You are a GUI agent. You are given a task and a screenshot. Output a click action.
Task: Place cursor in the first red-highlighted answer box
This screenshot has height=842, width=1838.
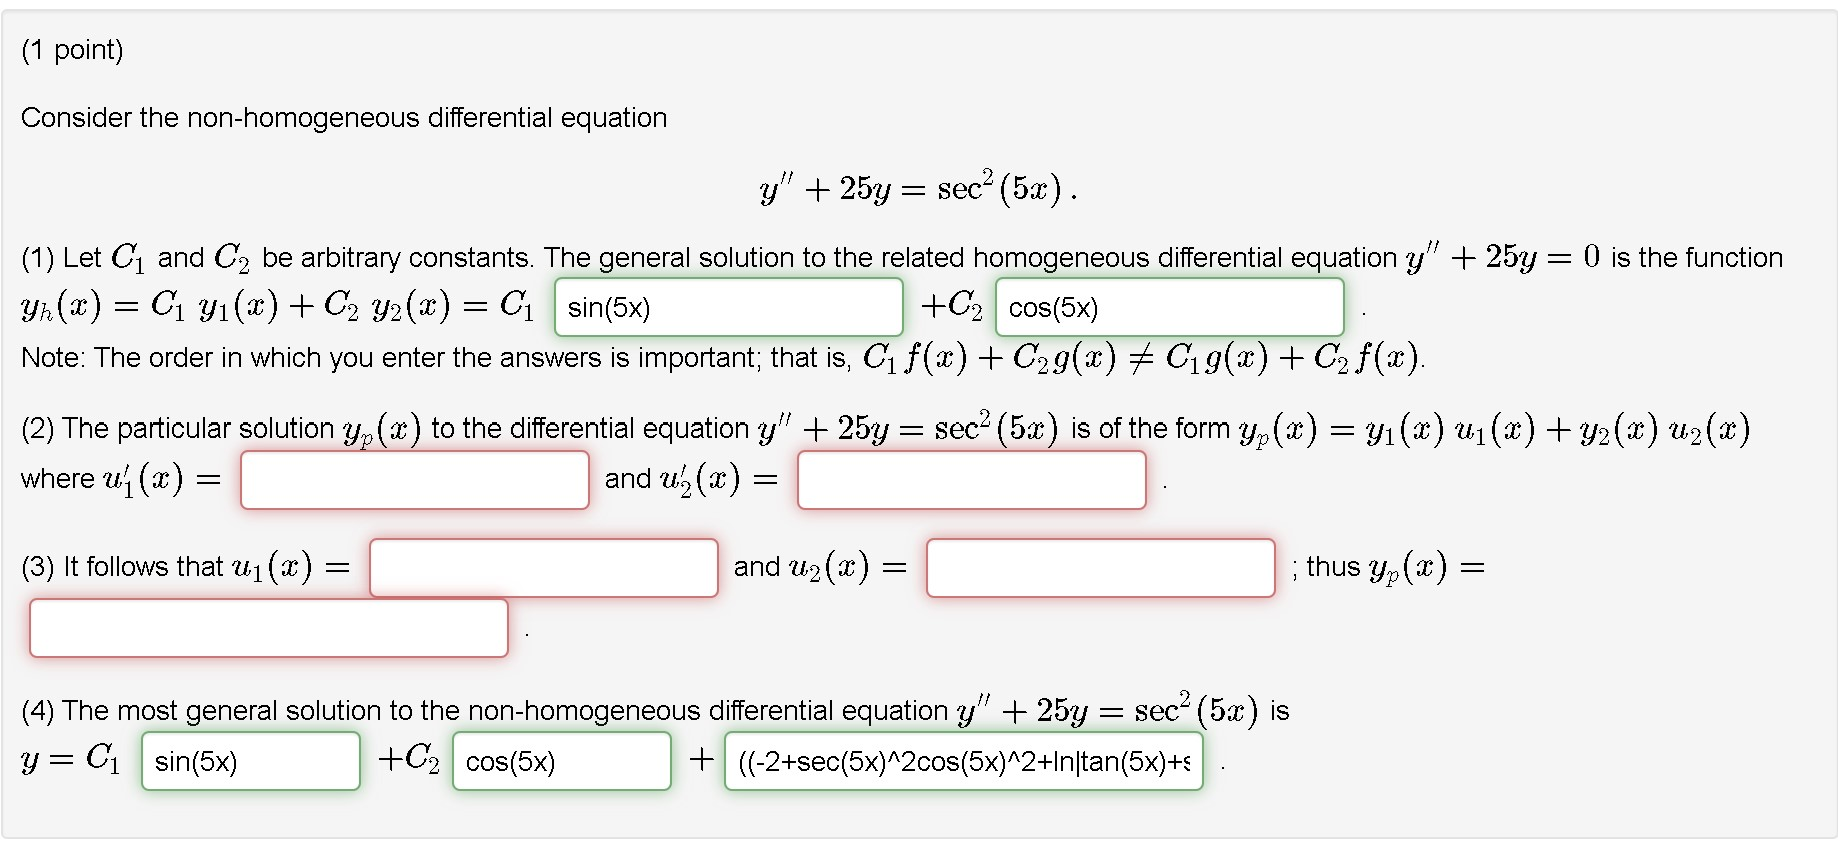pos(414,480)
